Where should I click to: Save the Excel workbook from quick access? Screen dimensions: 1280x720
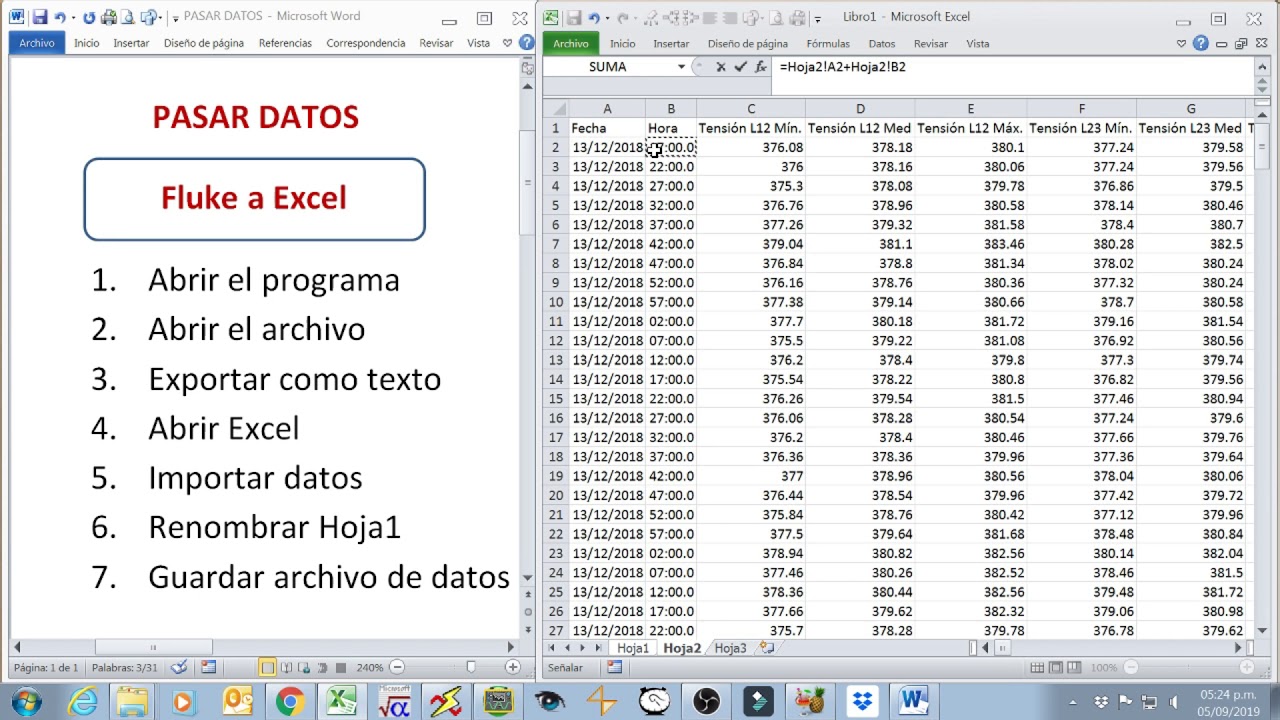point(574,17)
